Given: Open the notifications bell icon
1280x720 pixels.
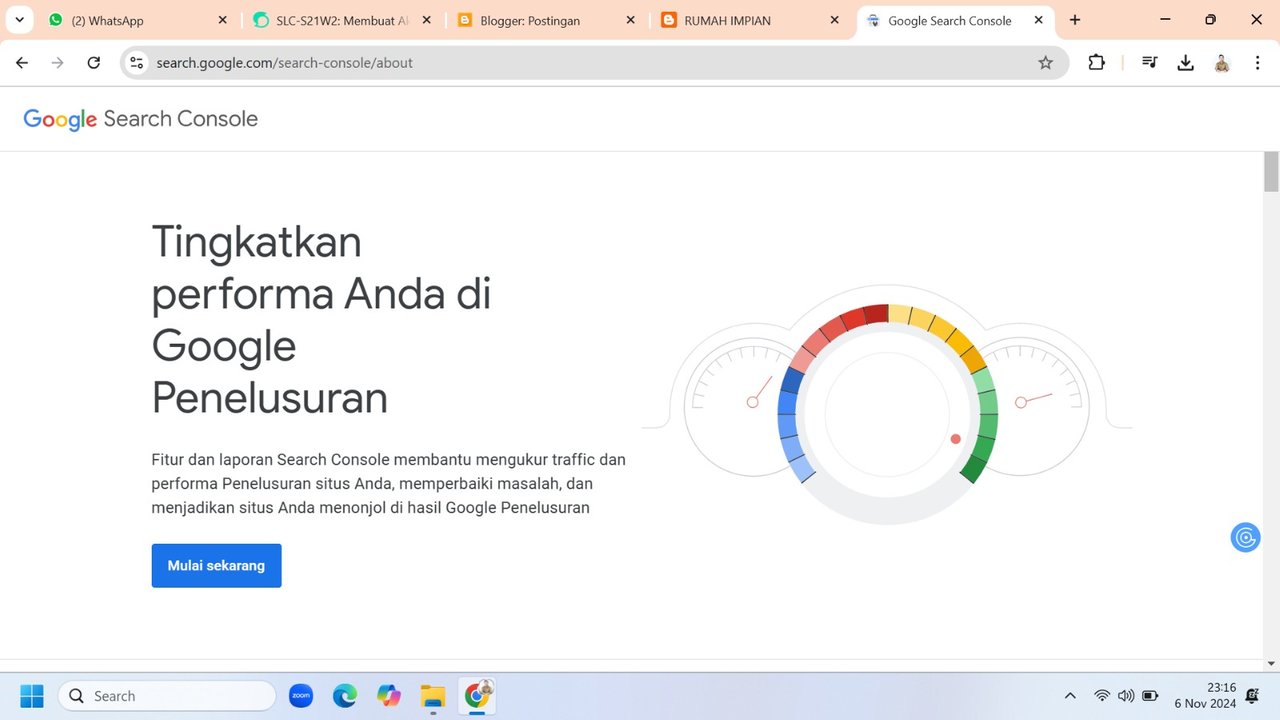Looking at the screenshot, I should click(x=1252, y=696).
